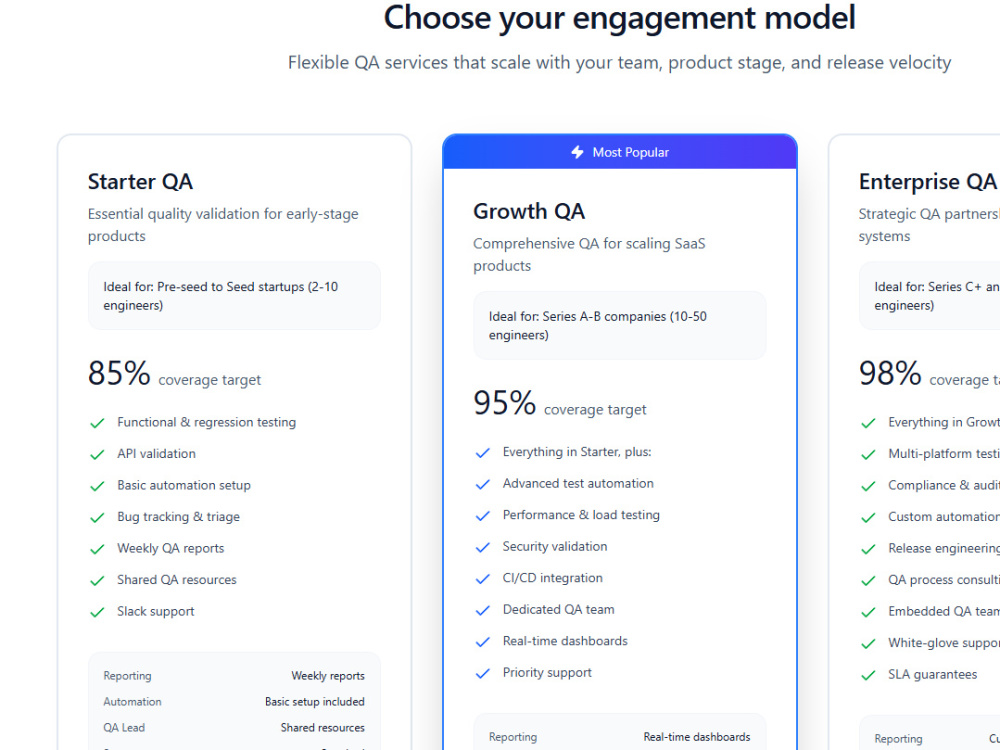This screenshot has width=1000, height=750.
Task: Click checkmark next to Priority support
Action: tap(483, 673)
